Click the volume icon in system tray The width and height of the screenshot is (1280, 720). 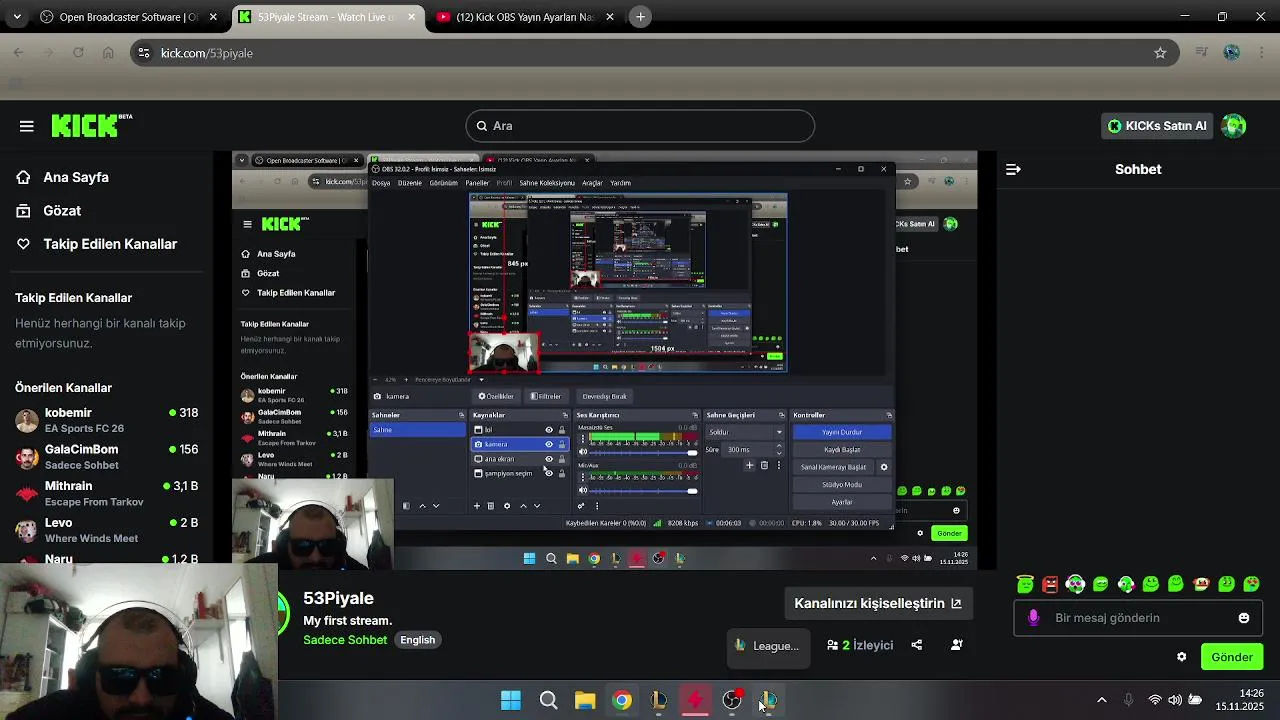[1175, 700]
